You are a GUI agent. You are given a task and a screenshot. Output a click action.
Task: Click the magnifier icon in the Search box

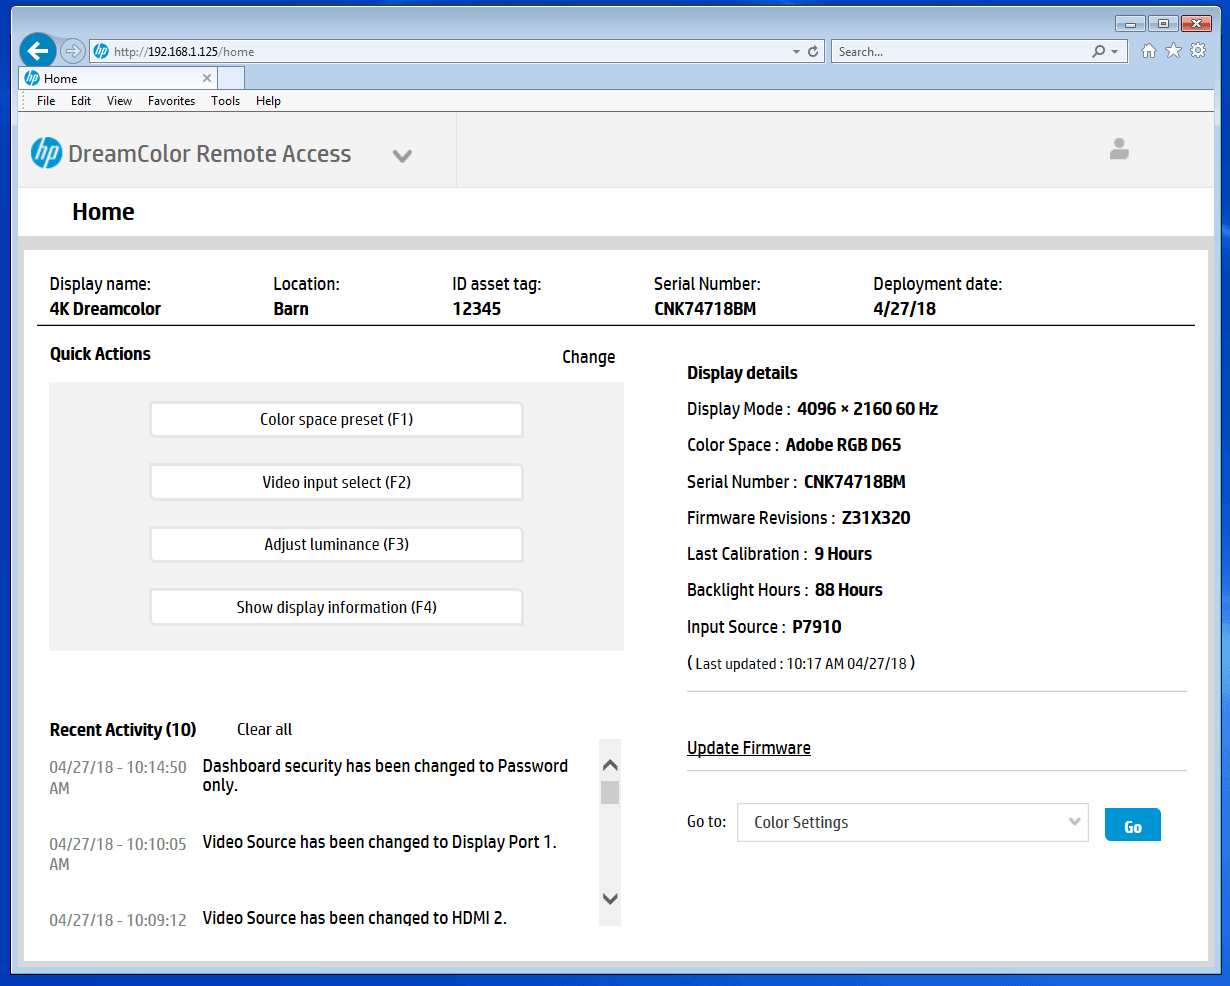pyautogui.click(x=1099, y=51)
